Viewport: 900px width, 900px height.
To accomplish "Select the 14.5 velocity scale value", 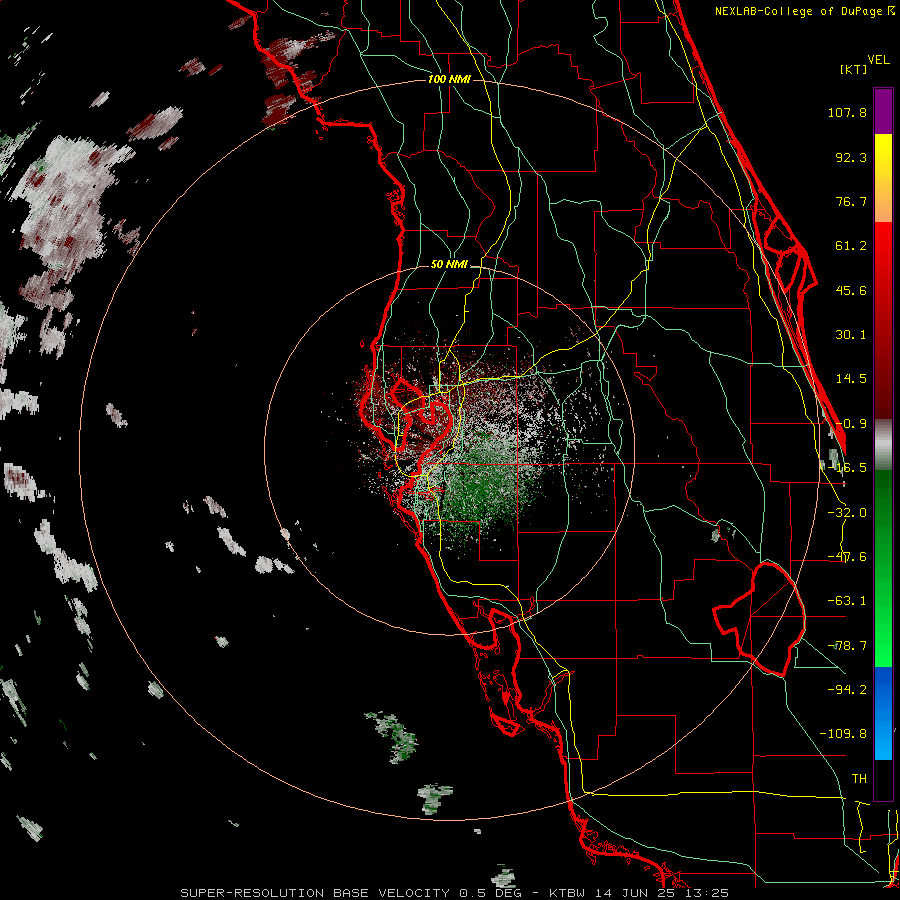I will pos(851,379).
